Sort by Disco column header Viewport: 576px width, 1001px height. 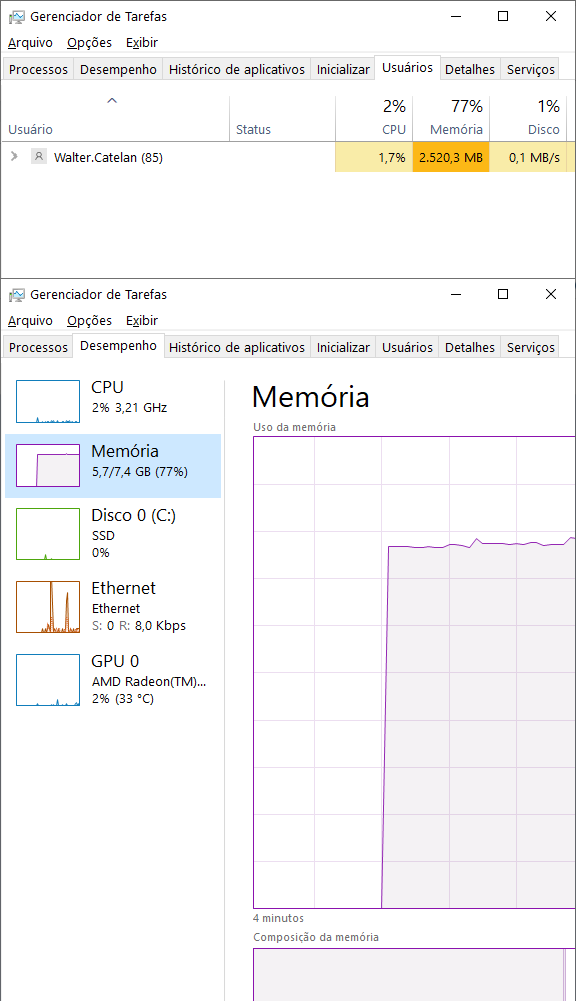click(527, 118)
